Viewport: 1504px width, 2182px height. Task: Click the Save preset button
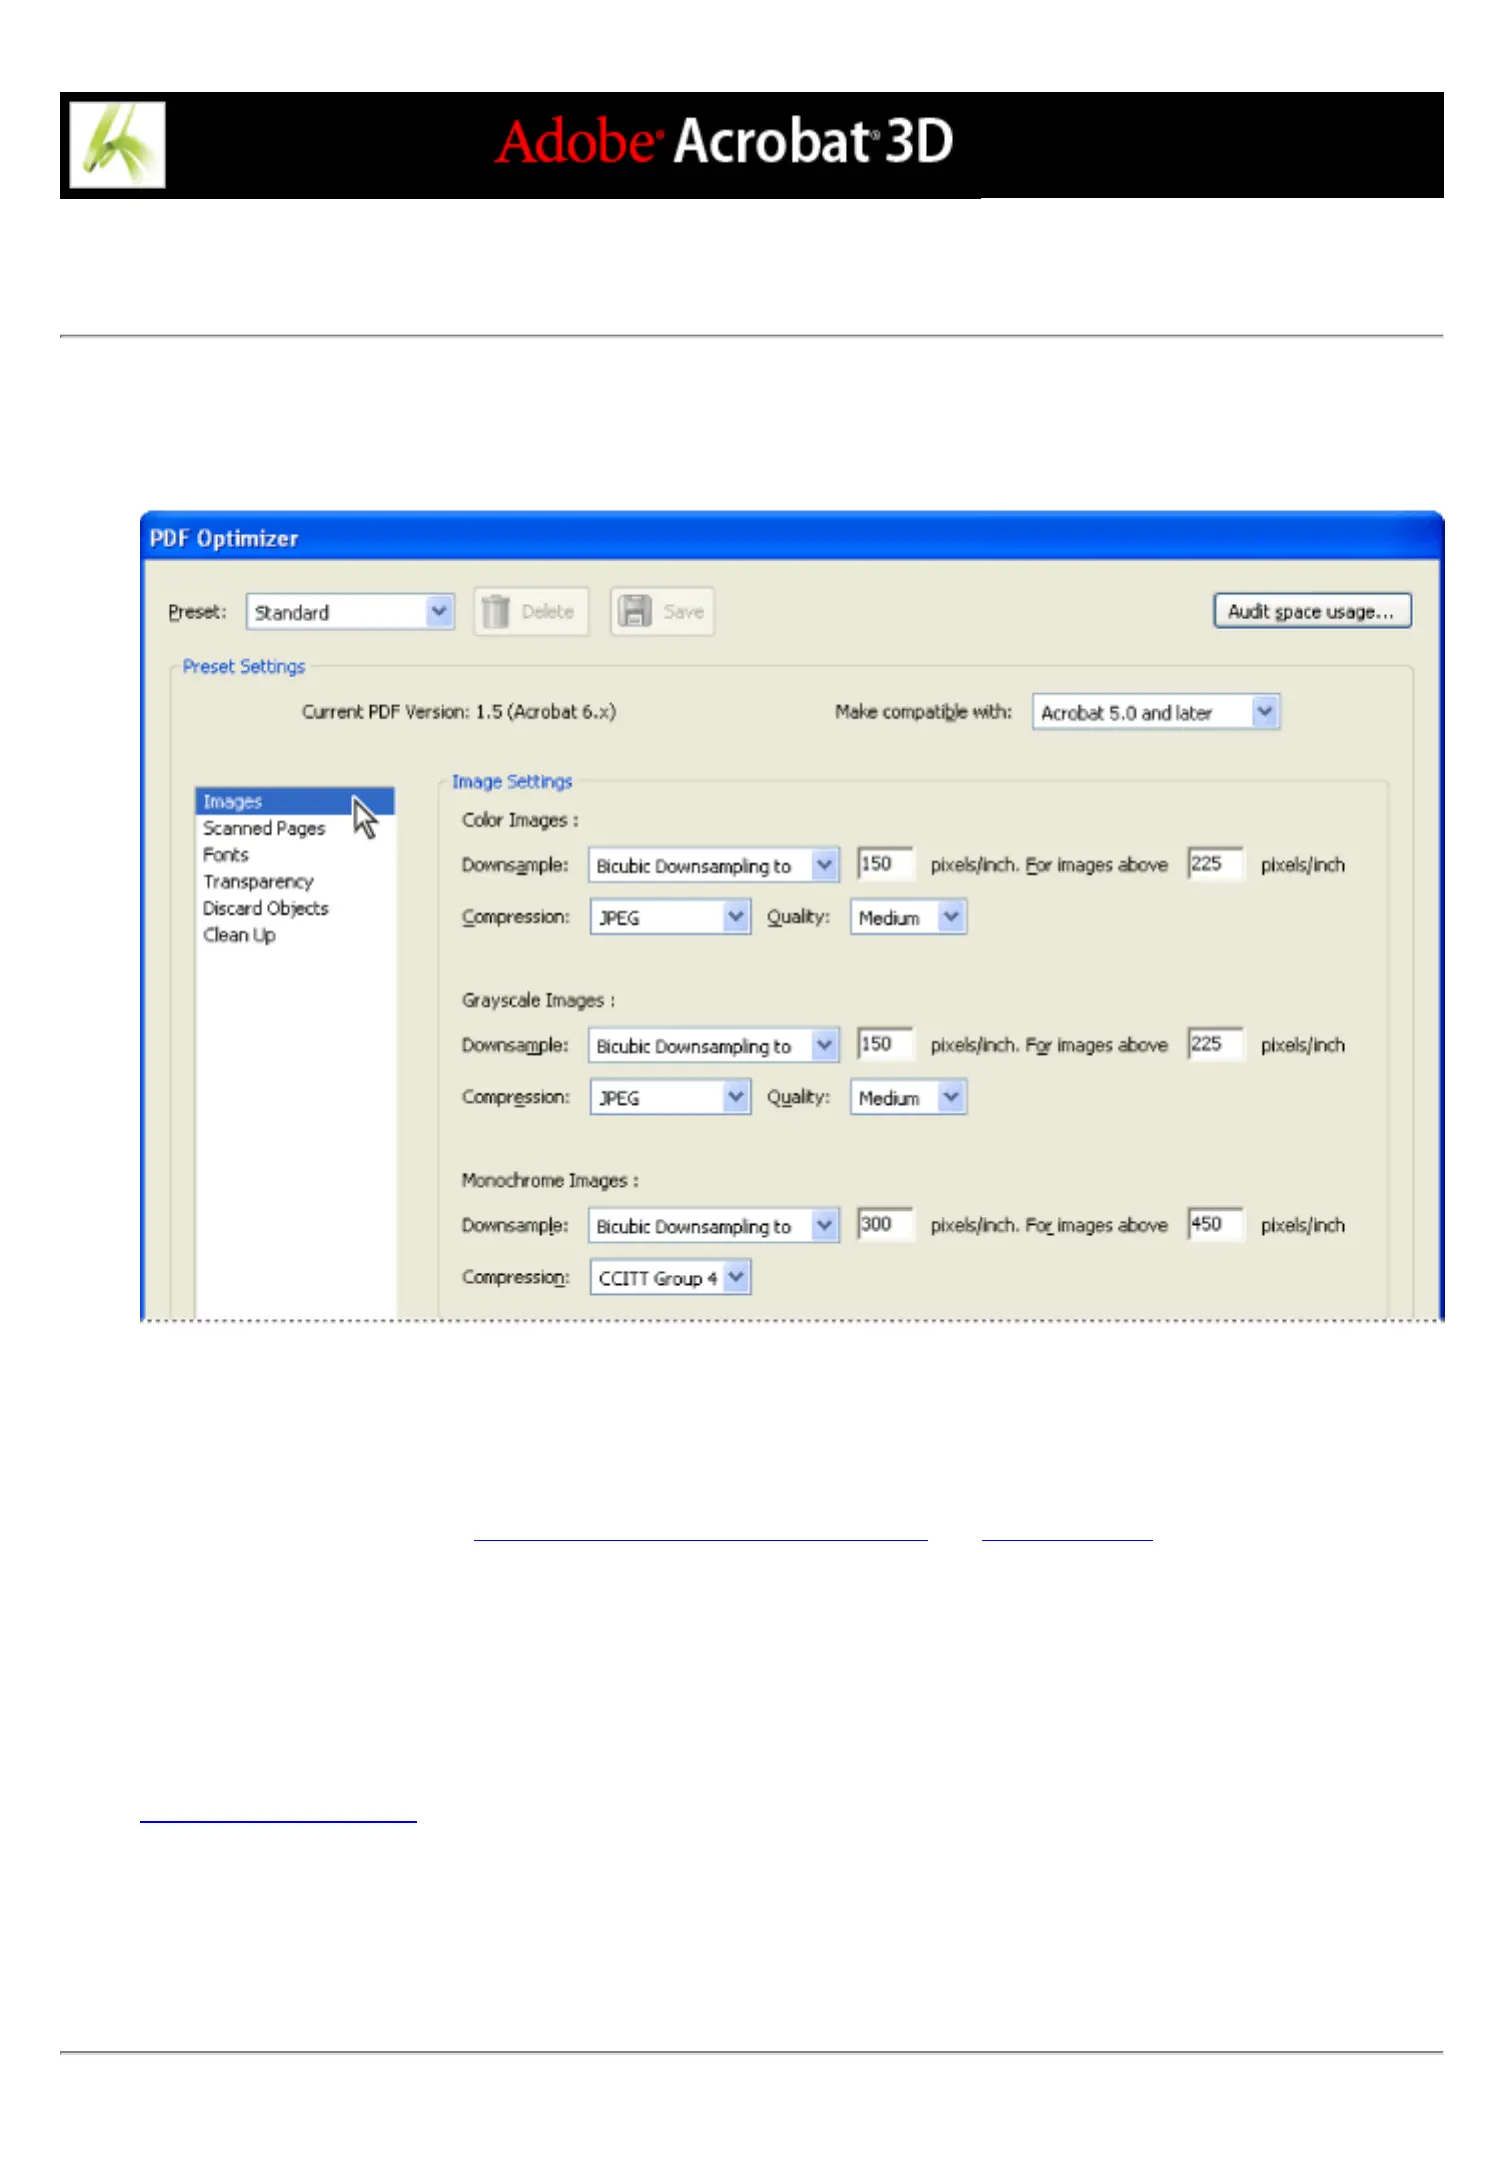662,611
